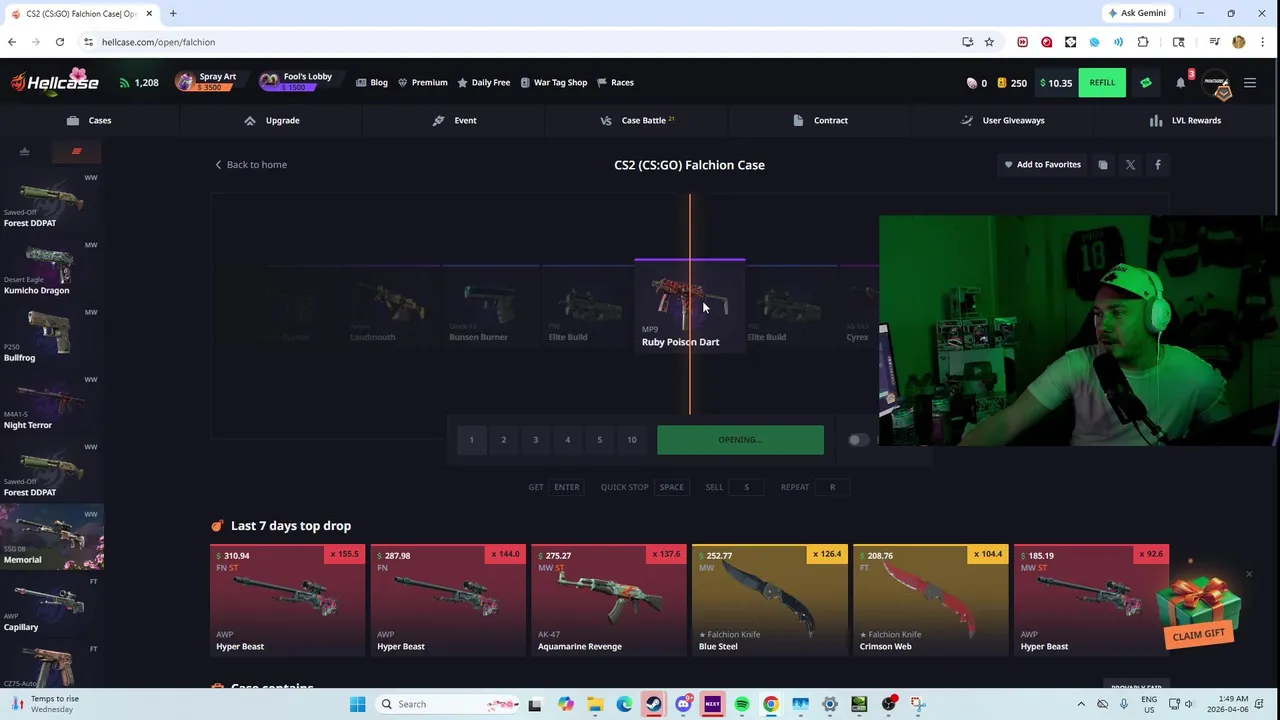
Task: Open the Capillary AWP sidebar drop
Action: click(x=52, y=606)
